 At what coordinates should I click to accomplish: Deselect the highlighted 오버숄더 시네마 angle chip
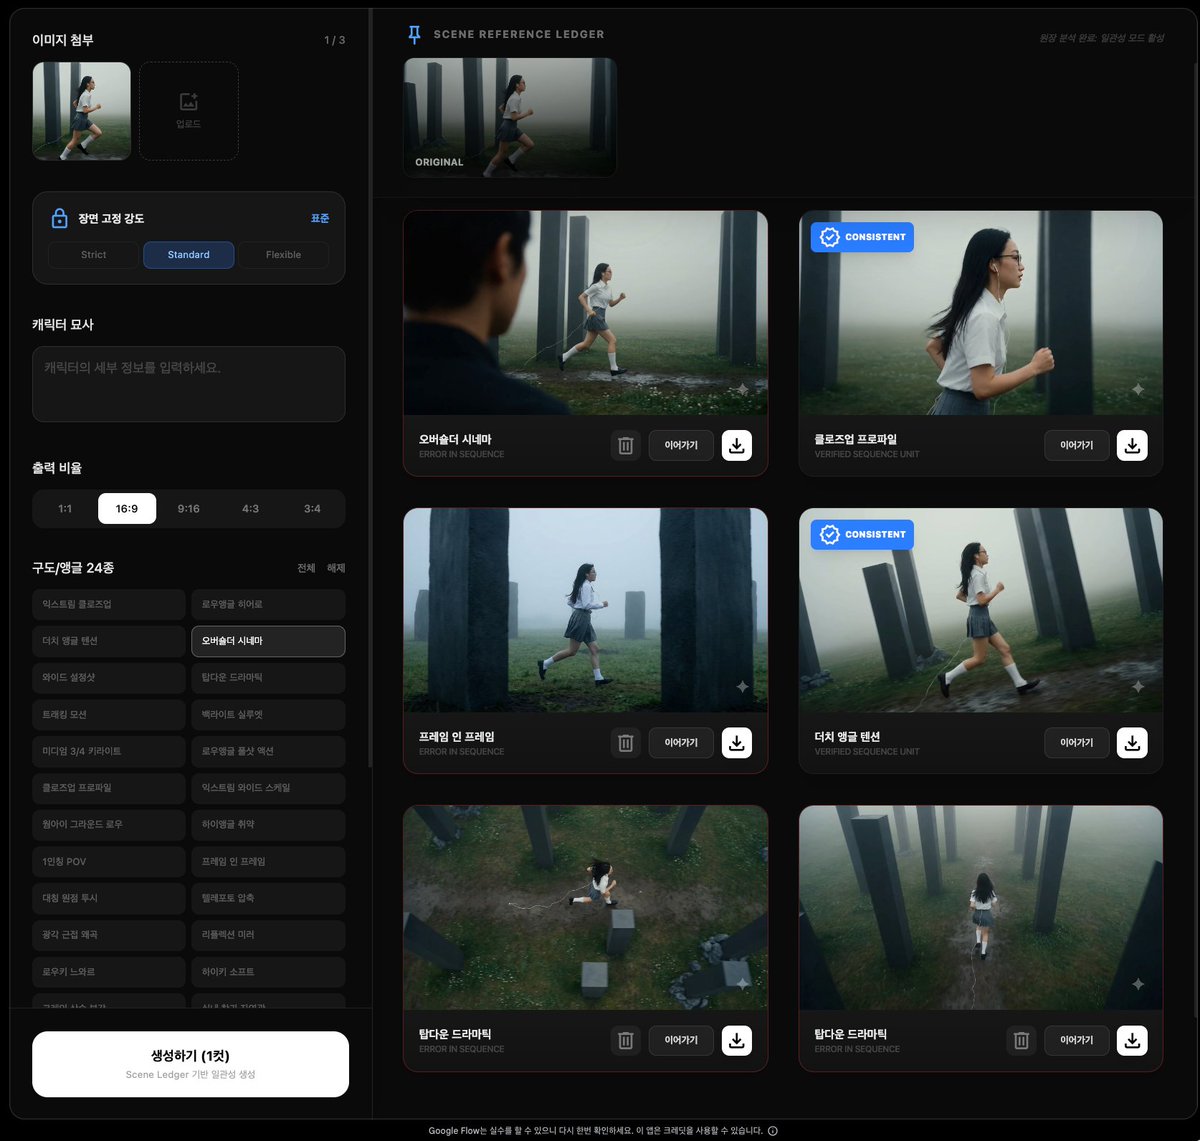pyautogui.click(x=268, y=641)
